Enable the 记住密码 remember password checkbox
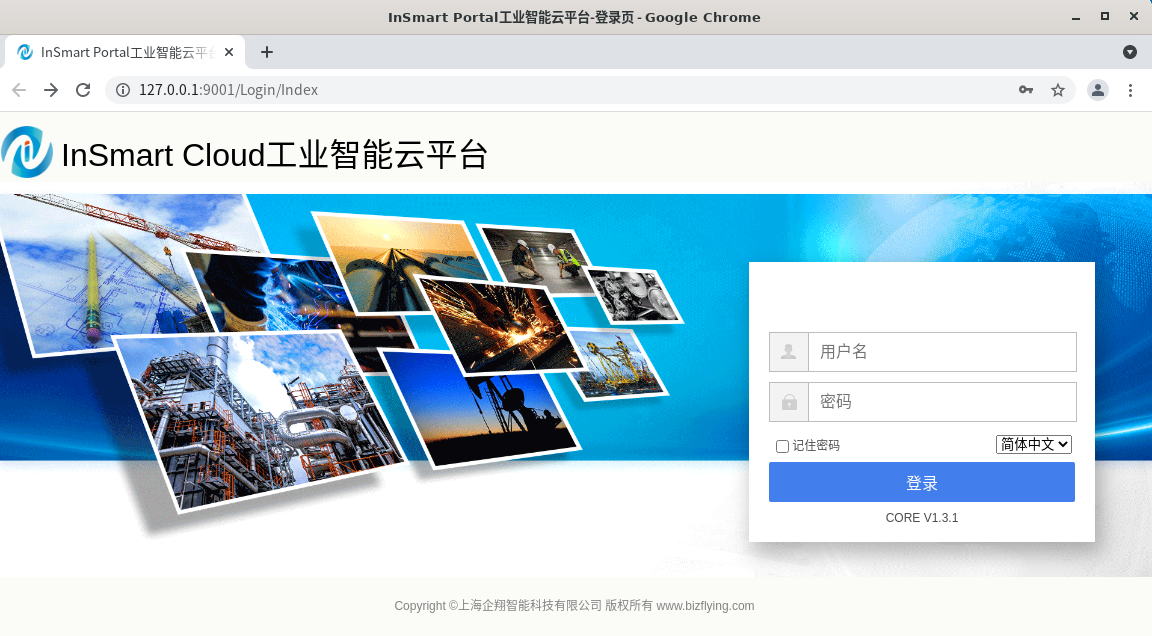Viewport: 1152px width, 636px height. click(782, 446)
